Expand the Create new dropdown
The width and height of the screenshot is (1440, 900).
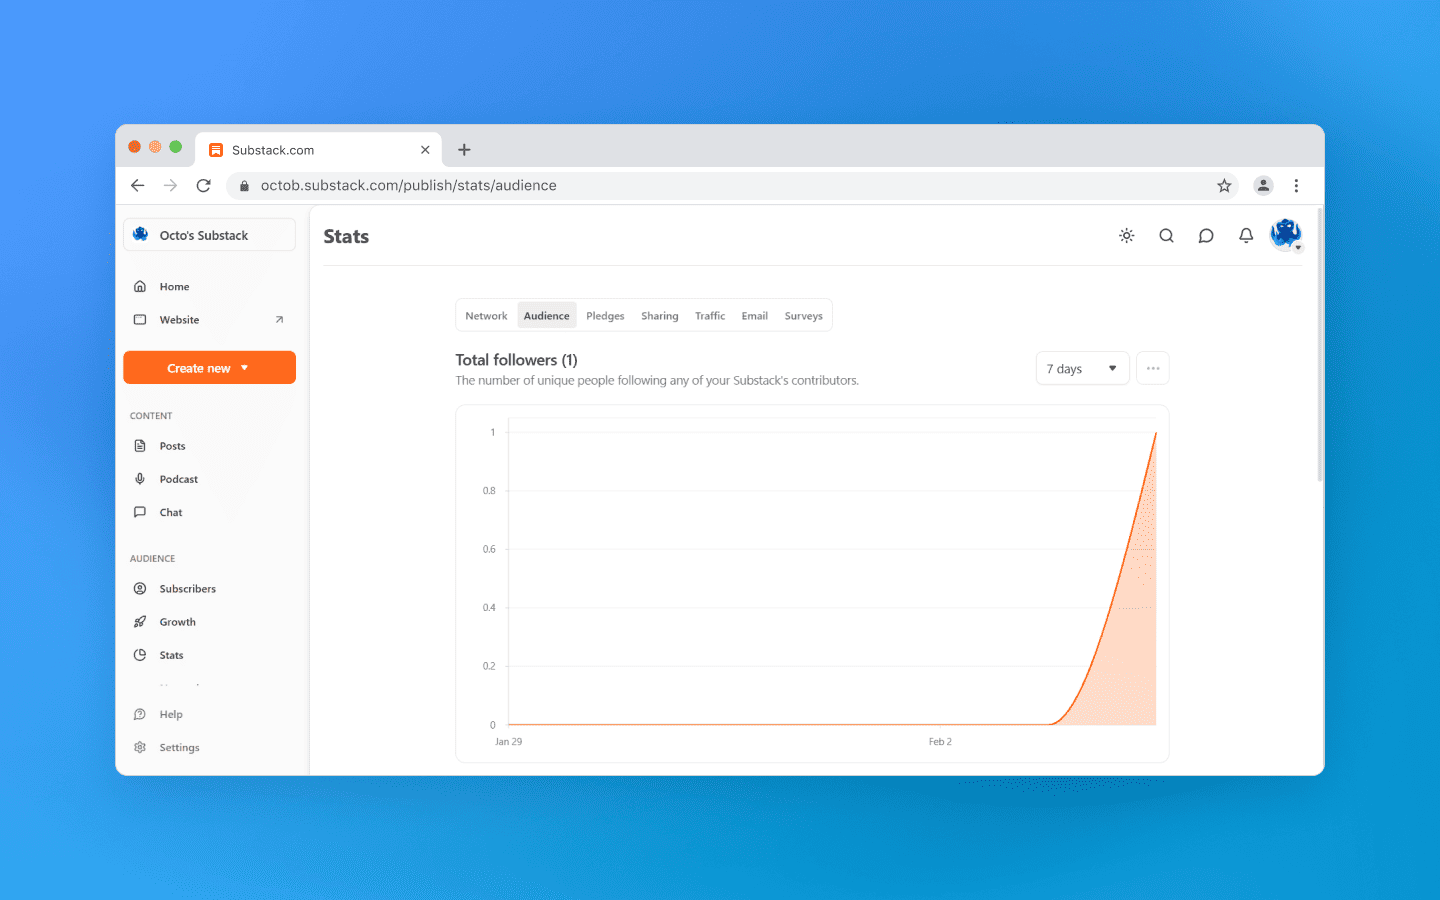[x=209, y=367]
